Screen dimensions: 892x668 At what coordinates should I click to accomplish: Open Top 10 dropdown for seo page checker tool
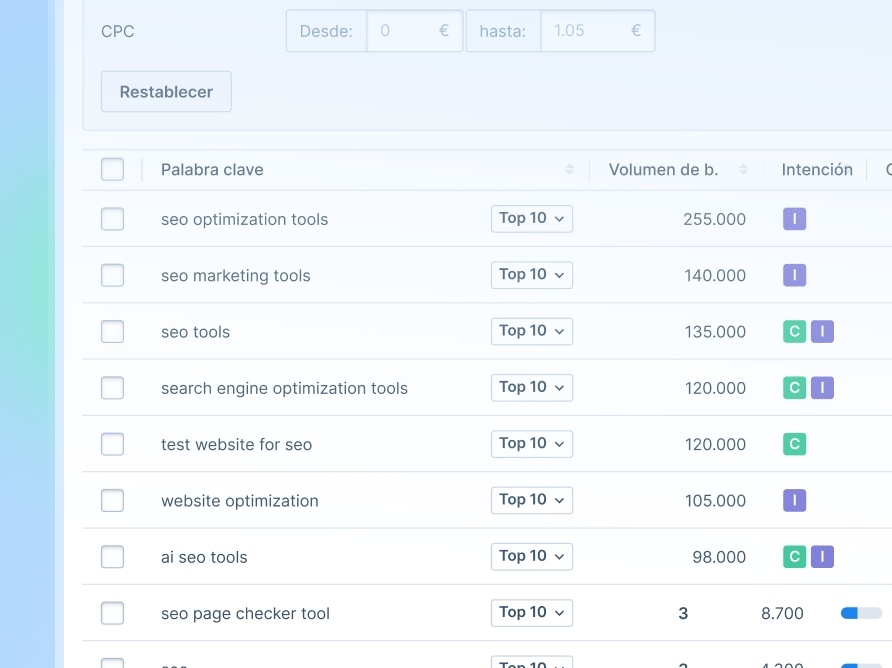click(x=531, y=612)
